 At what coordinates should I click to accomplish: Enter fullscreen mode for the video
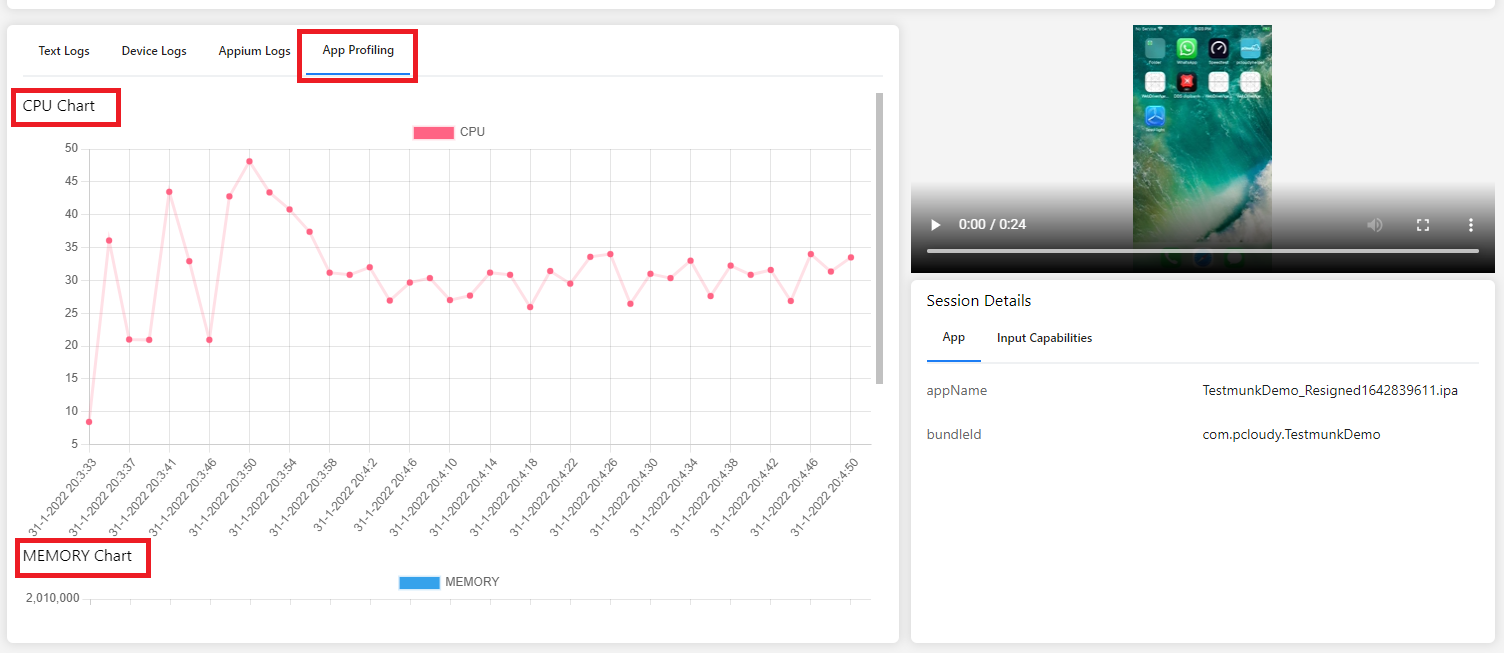1423,225
